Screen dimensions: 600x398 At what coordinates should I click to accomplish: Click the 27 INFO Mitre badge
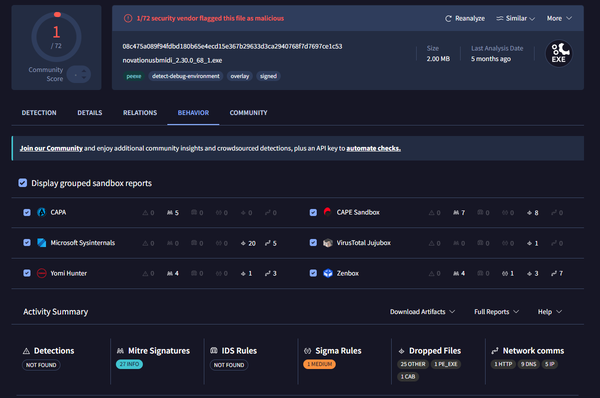(129, 364)
